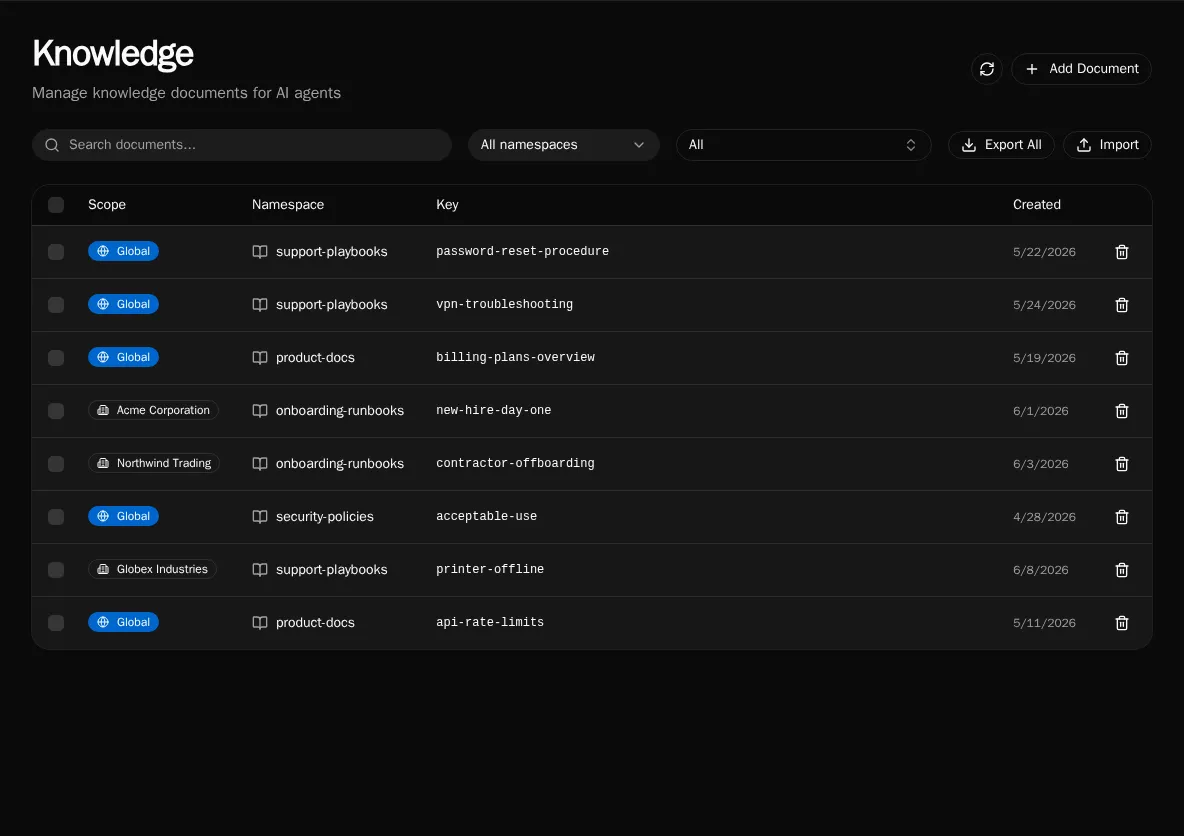The image size is (1184, 836).
Task: Click the Add Document button
Action: pos(1081,69)
